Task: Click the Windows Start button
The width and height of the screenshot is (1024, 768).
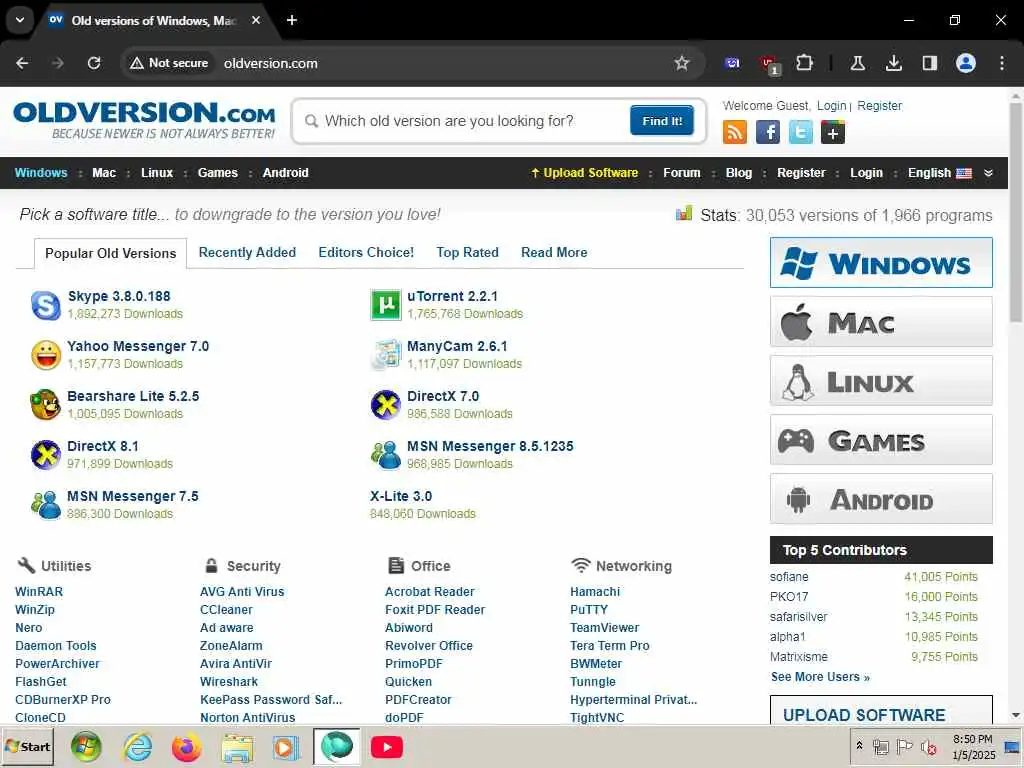Action: point(27,746)
